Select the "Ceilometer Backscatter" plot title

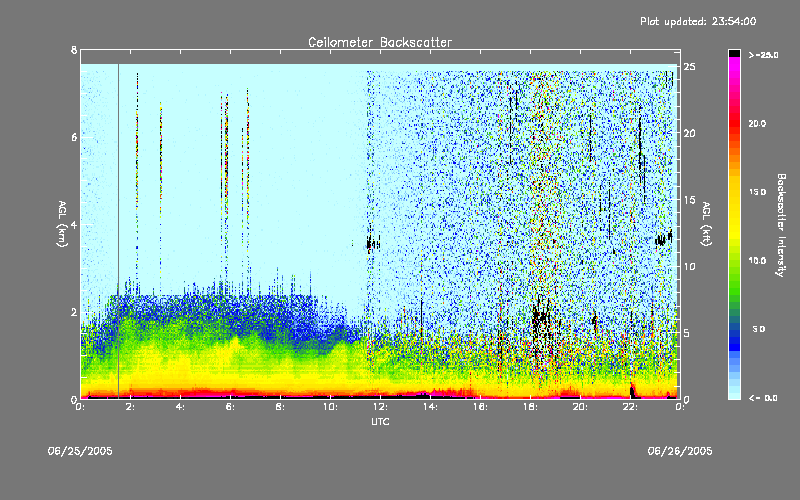point(380,42)
